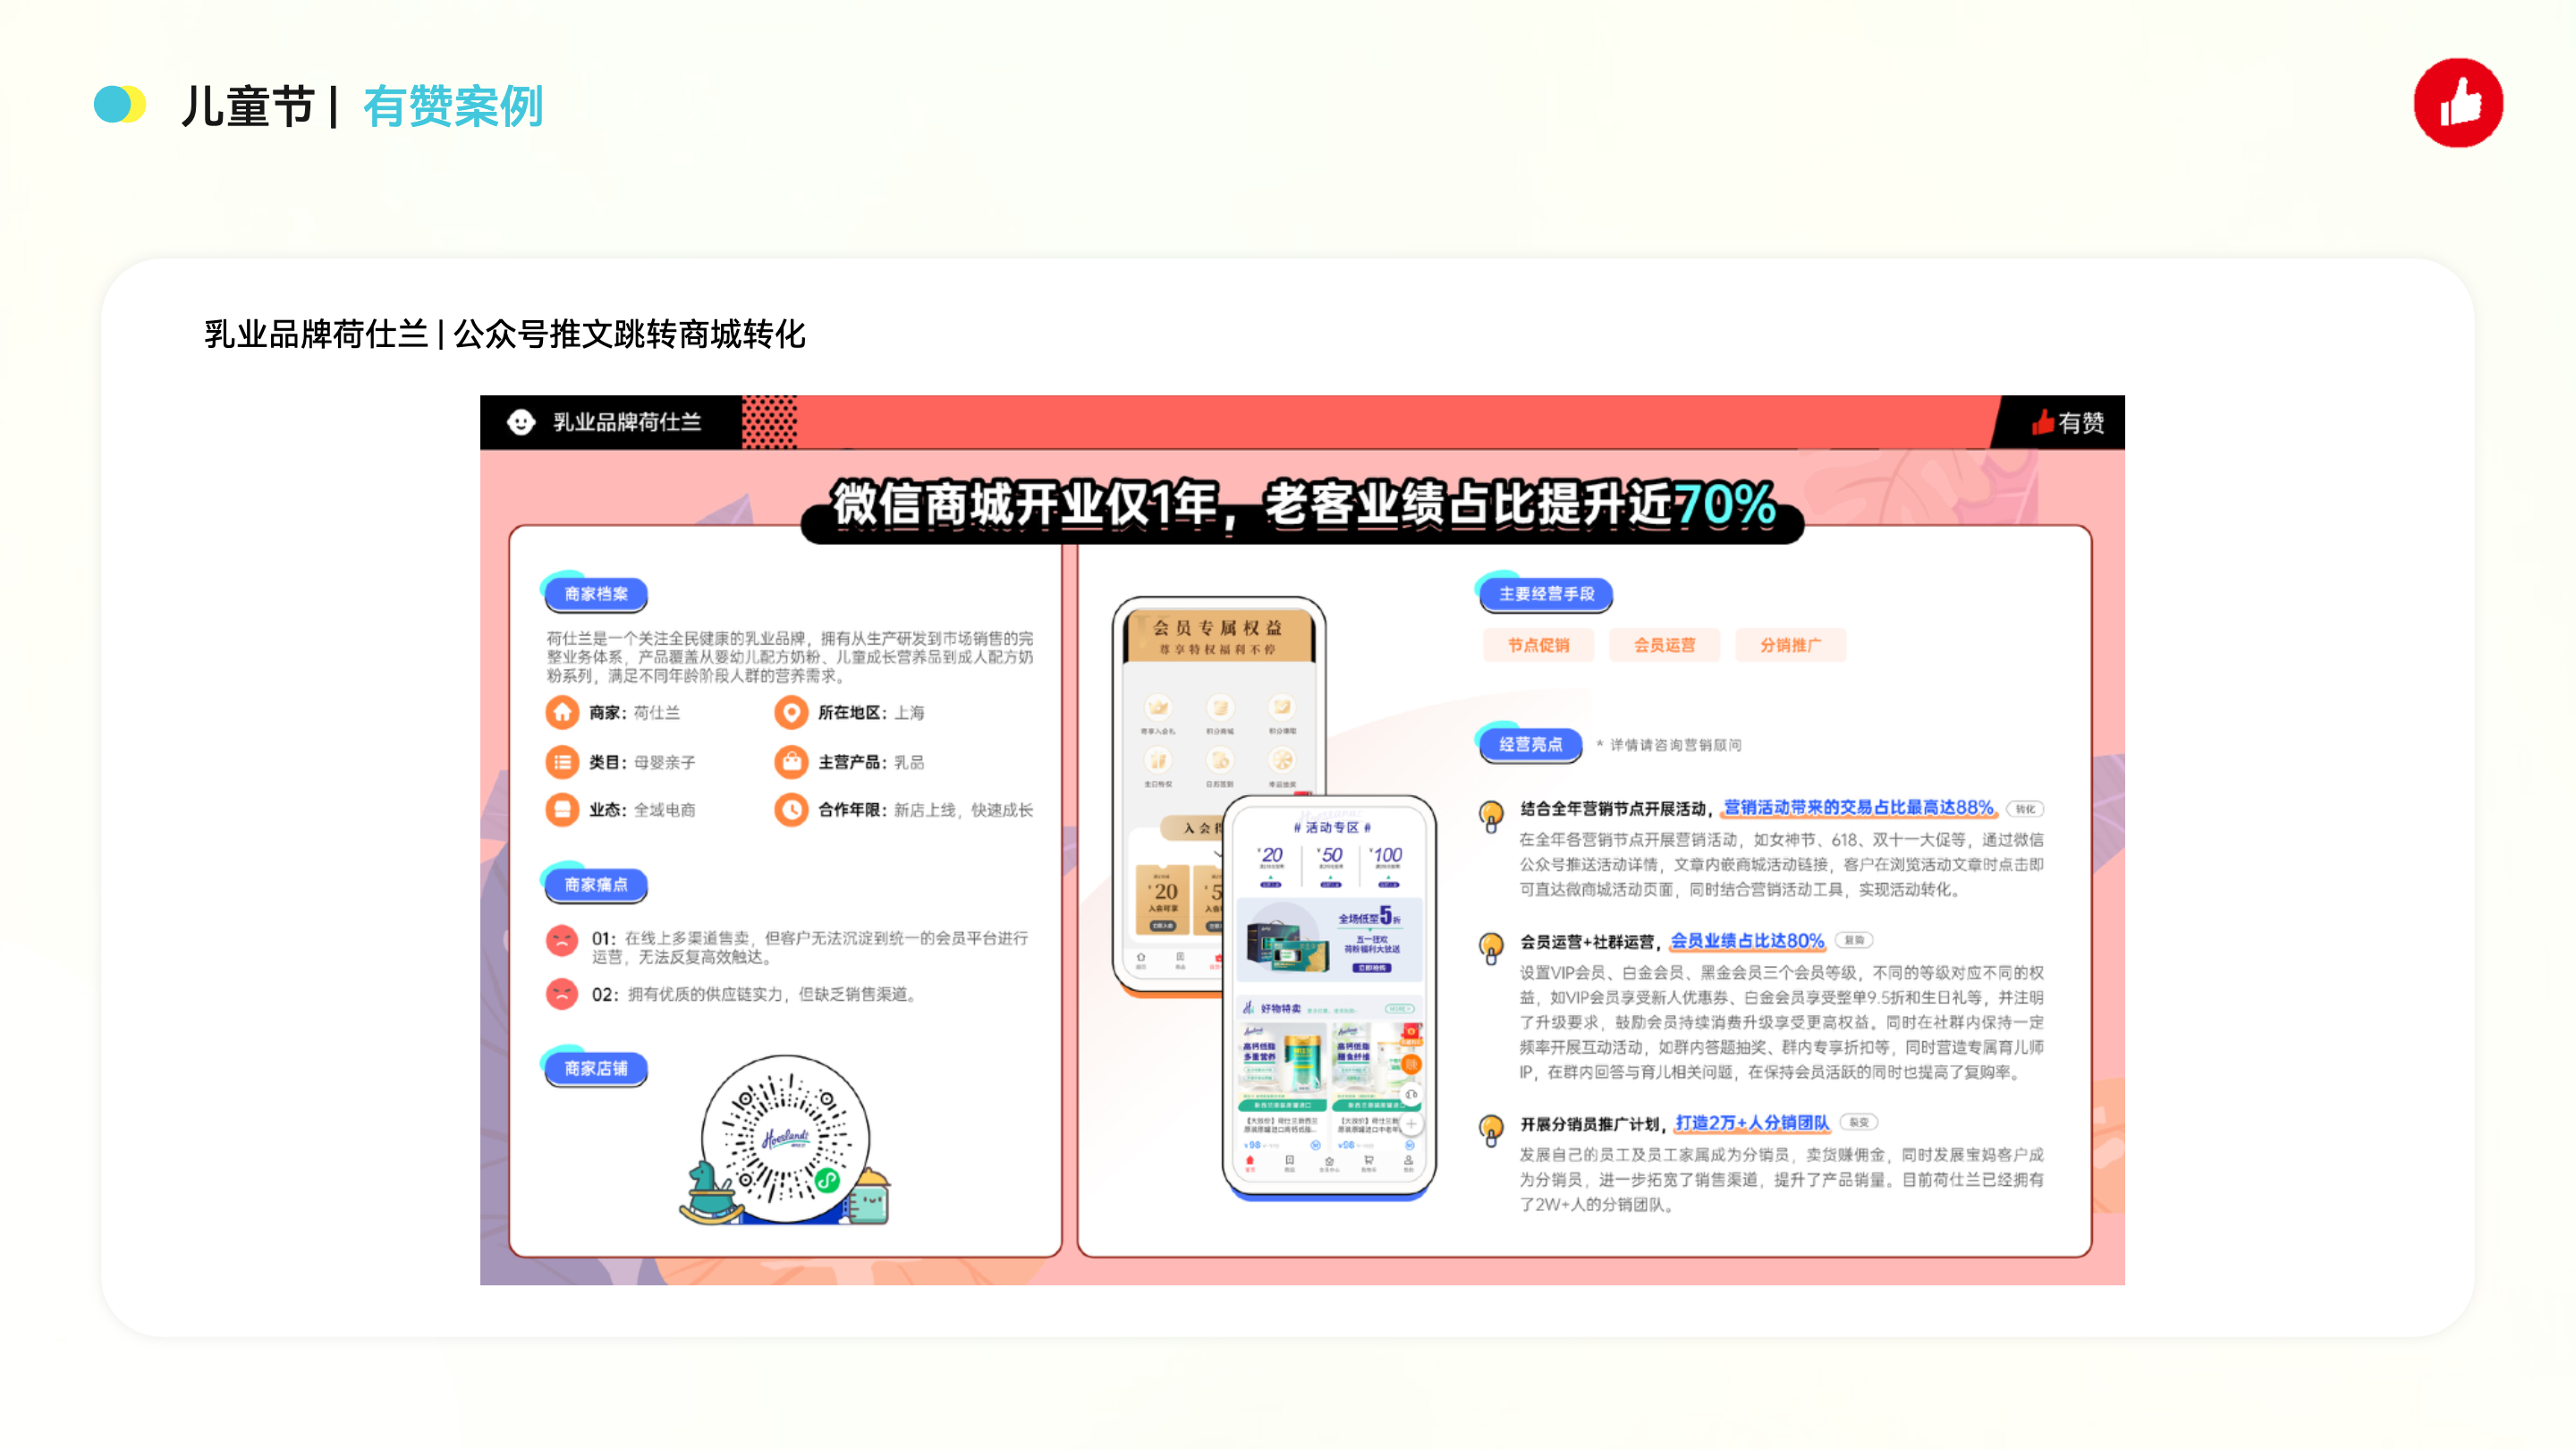2576x1449 pixels.
Task: Click the lightbulb icon beside 开展分销员推广计划
Action: point(1491,1130)
